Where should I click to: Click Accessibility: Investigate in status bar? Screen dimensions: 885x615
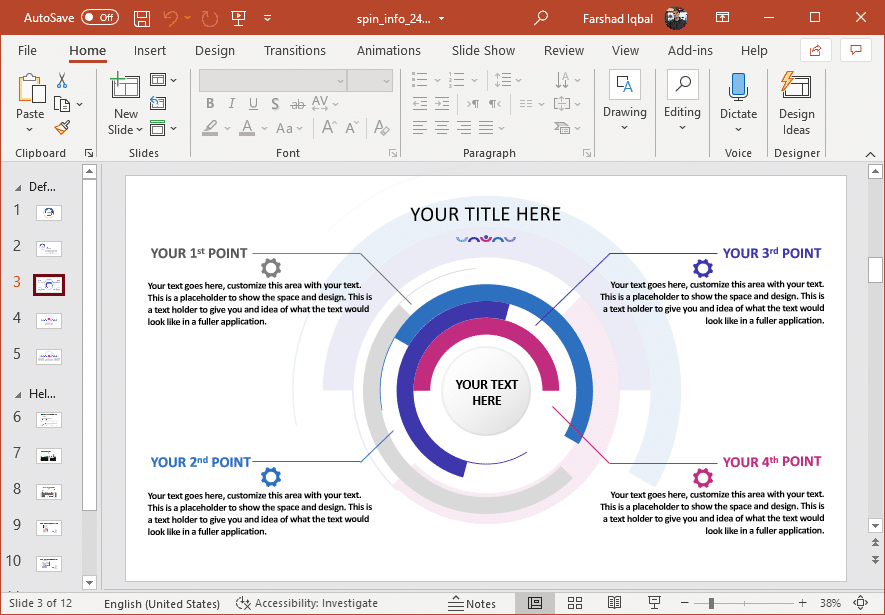point(307,603)
